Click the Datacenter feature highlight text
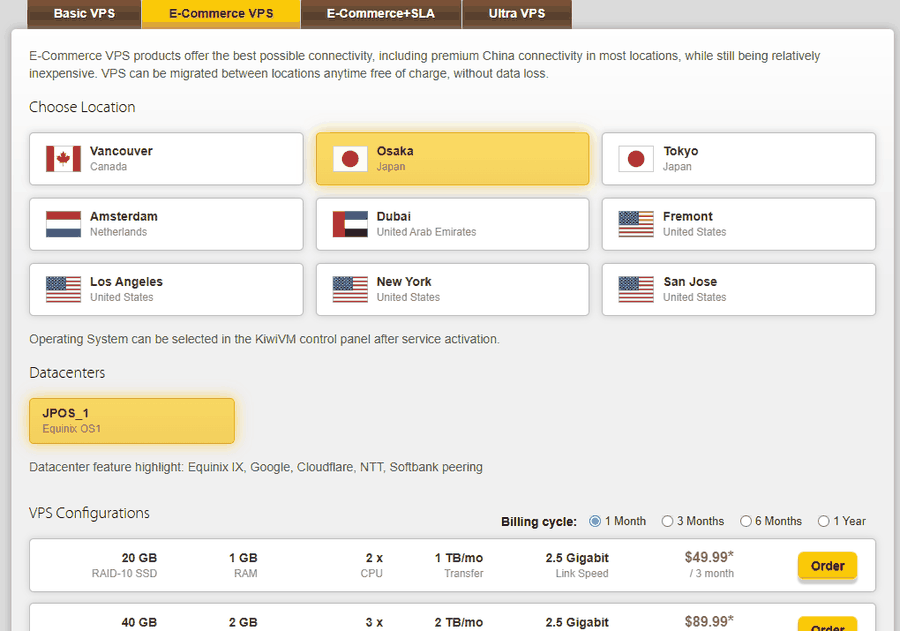 point(256,467)
